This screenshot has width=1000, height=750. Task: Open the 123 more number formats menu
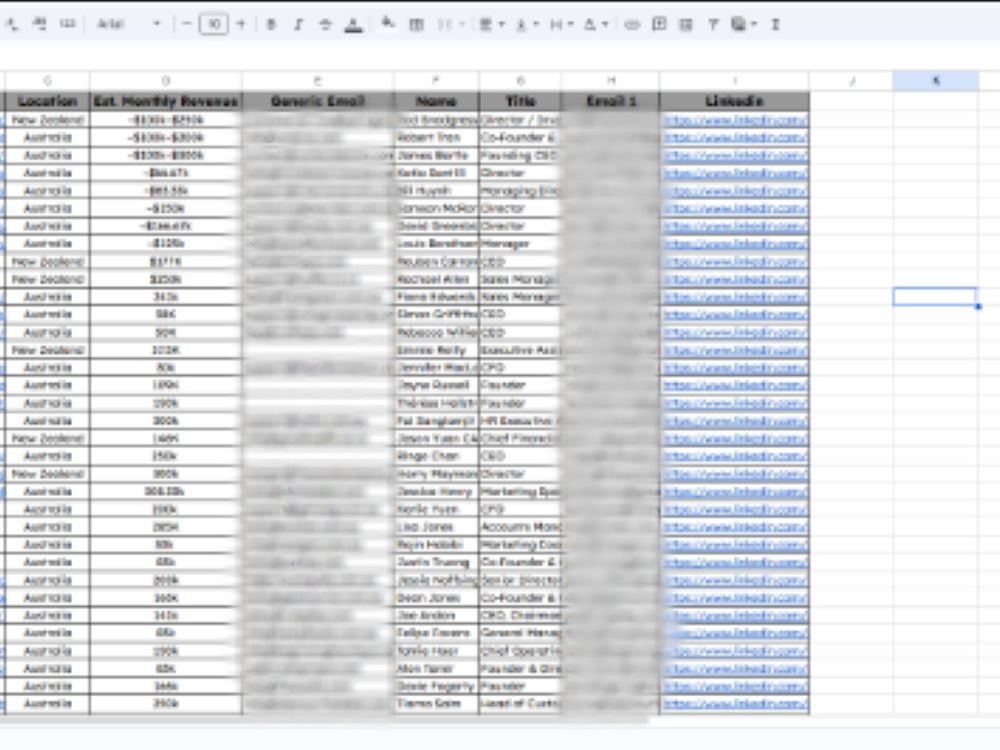(x=67, y=24)
